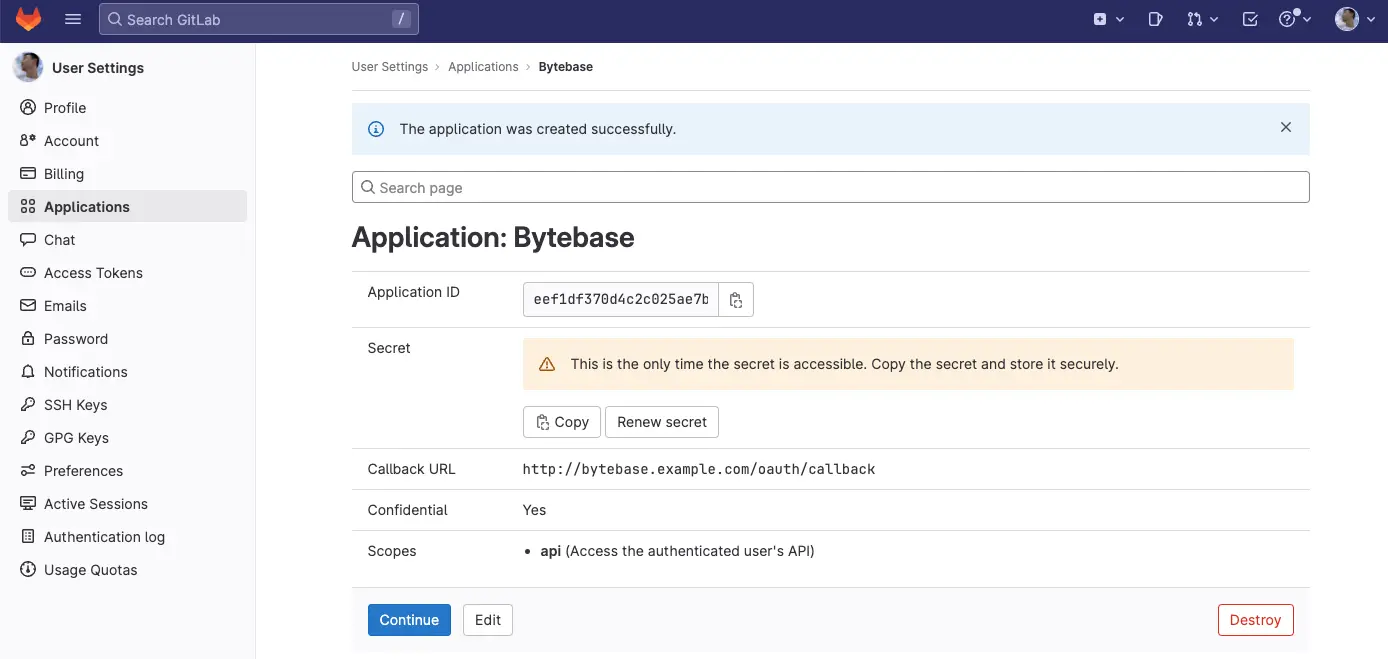Click the Continue button
The image size is (1388, 659).
click(409, 620)
